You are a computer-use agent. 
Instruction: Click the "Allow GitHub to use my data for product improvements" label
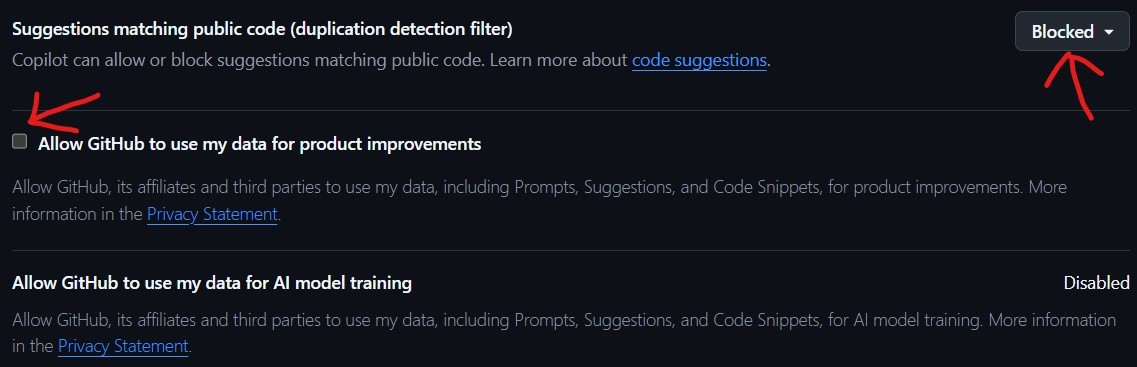260,144
